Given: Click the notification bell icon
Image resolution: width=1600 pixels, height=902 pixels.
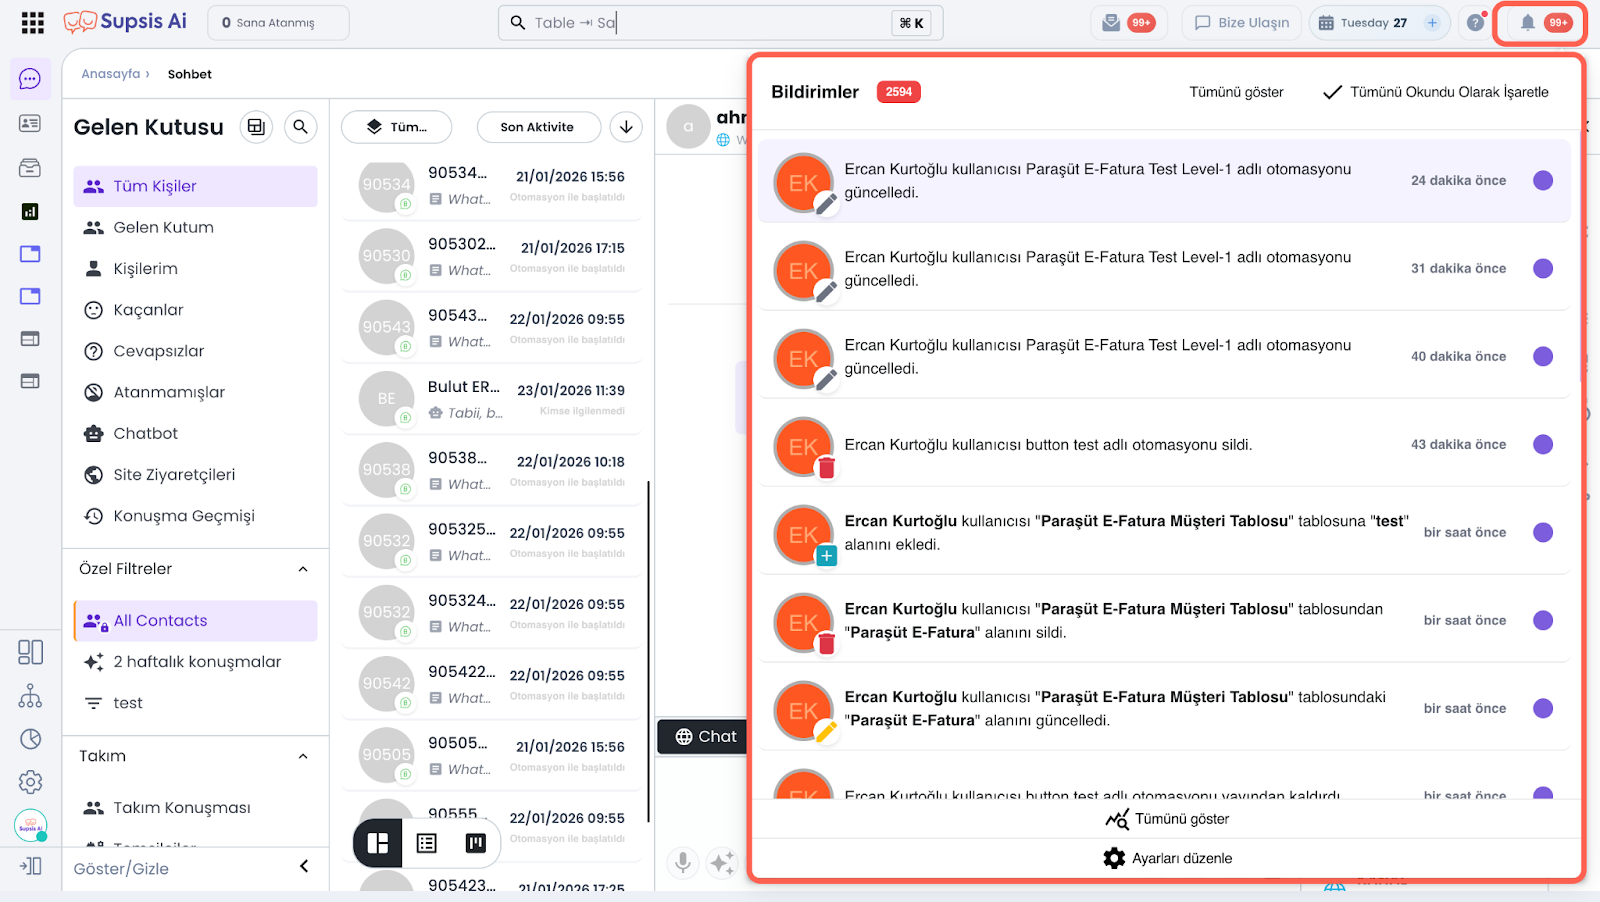Looking at the screenshot, I should [x=1527, y=23].
